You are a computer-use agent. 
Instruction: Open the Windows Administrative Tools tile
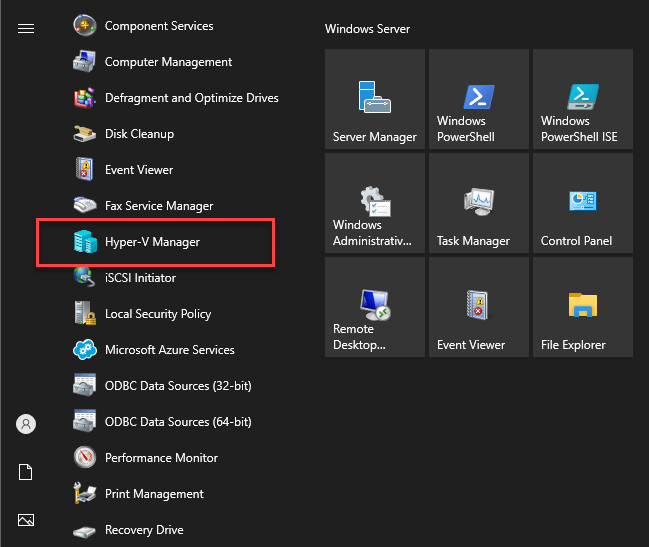point(375,203)
